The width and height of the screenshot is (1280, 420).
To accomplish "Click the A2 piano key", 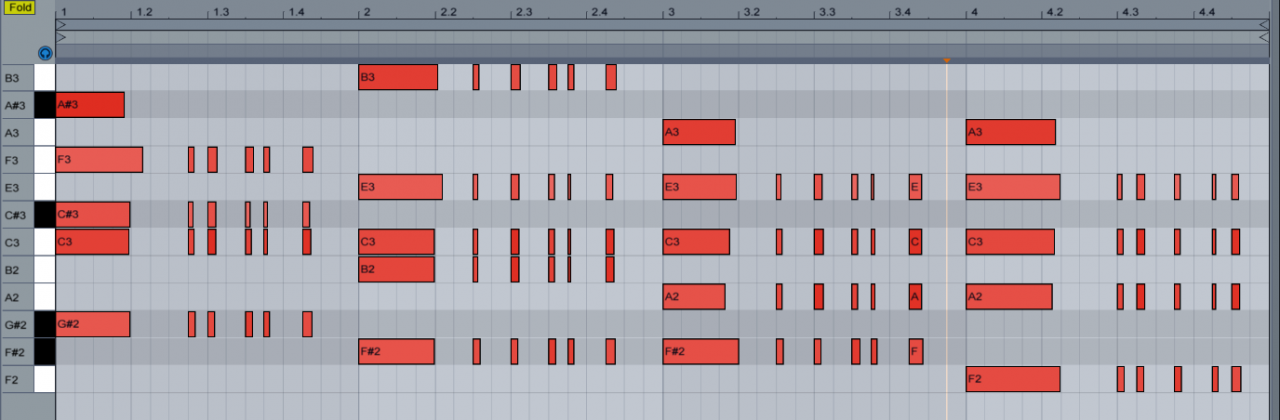I will [45, 297].
